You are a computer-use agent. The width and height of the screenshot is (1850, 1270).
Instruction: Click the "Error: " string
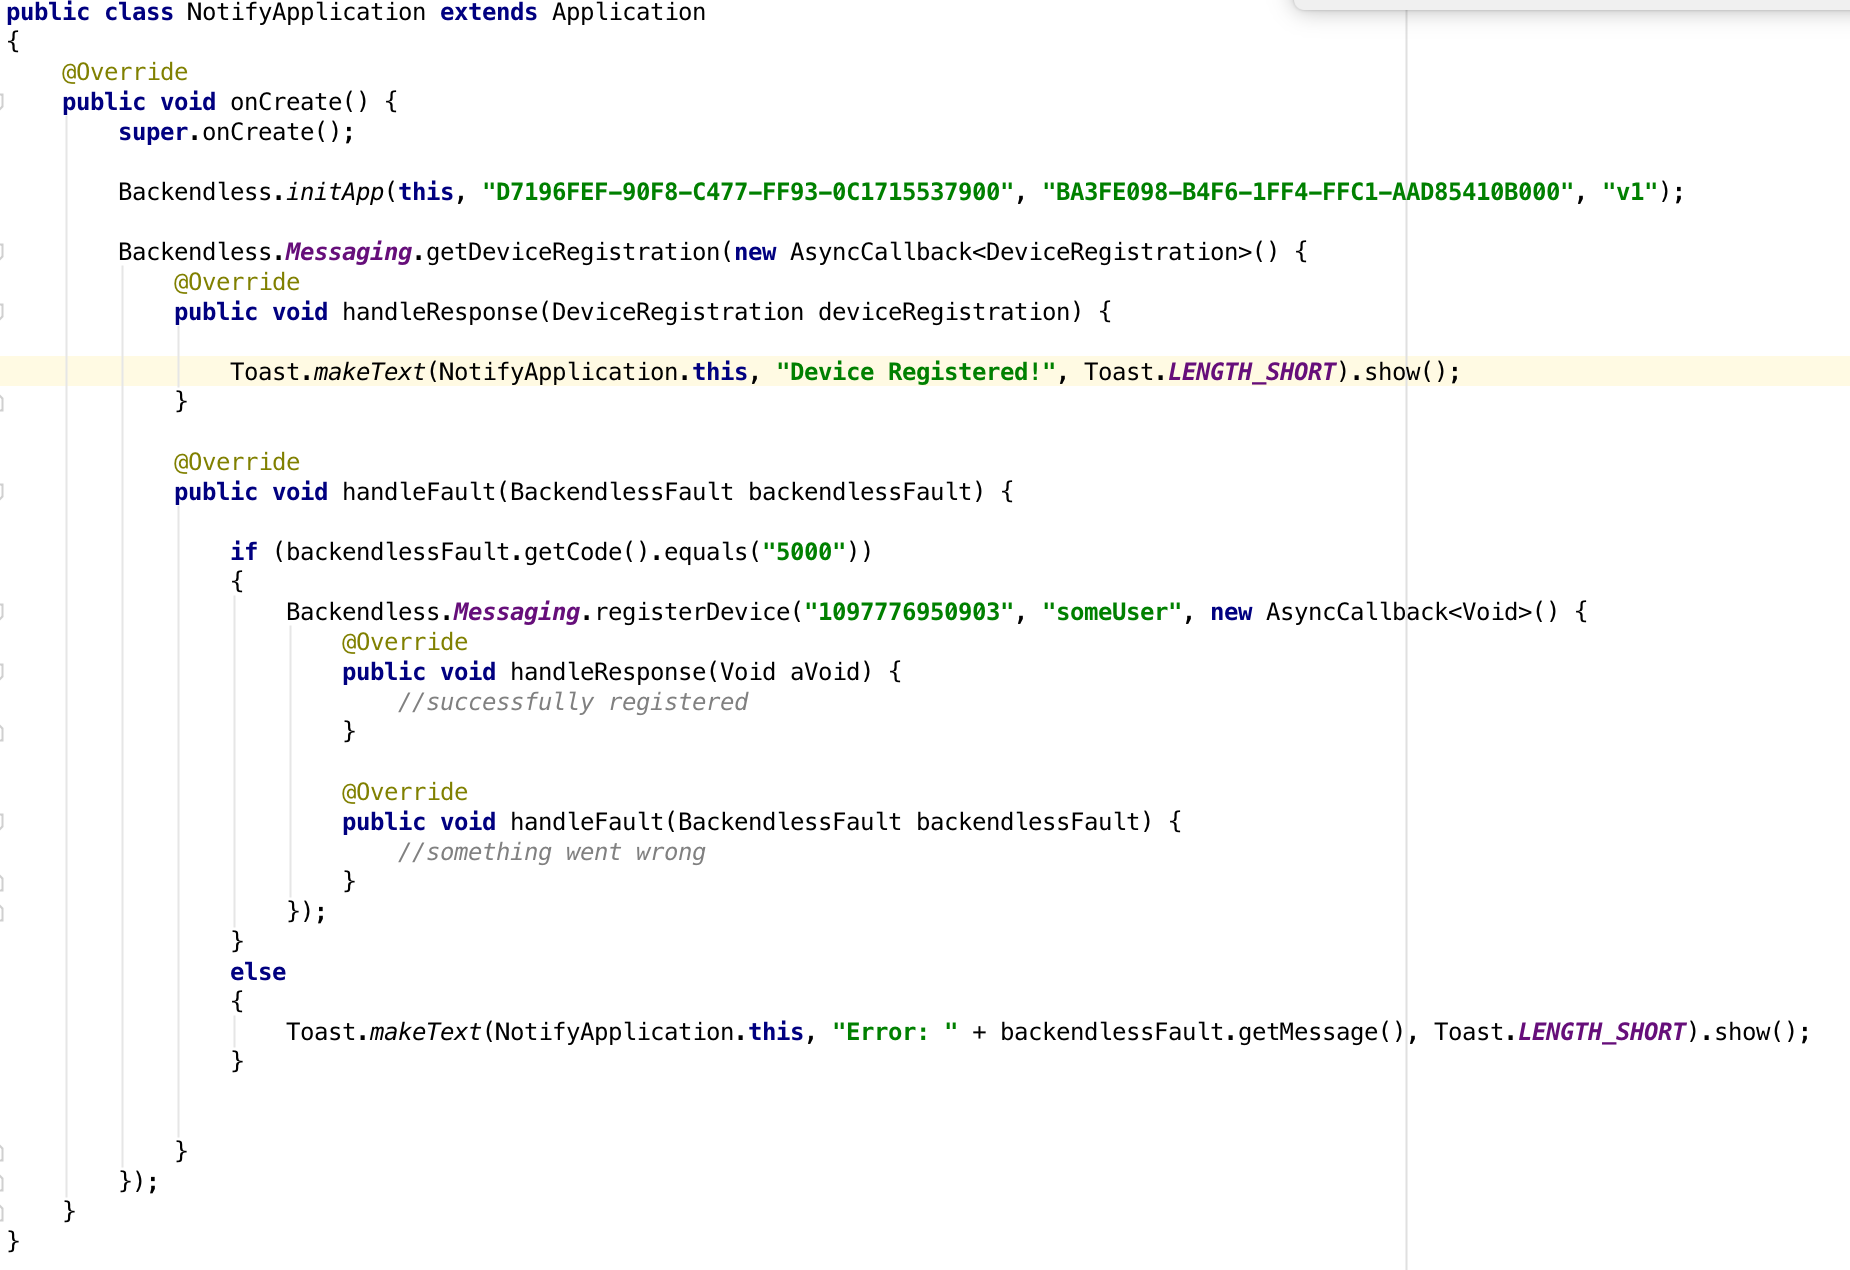pyautogui.click(x=895, y=1032)
